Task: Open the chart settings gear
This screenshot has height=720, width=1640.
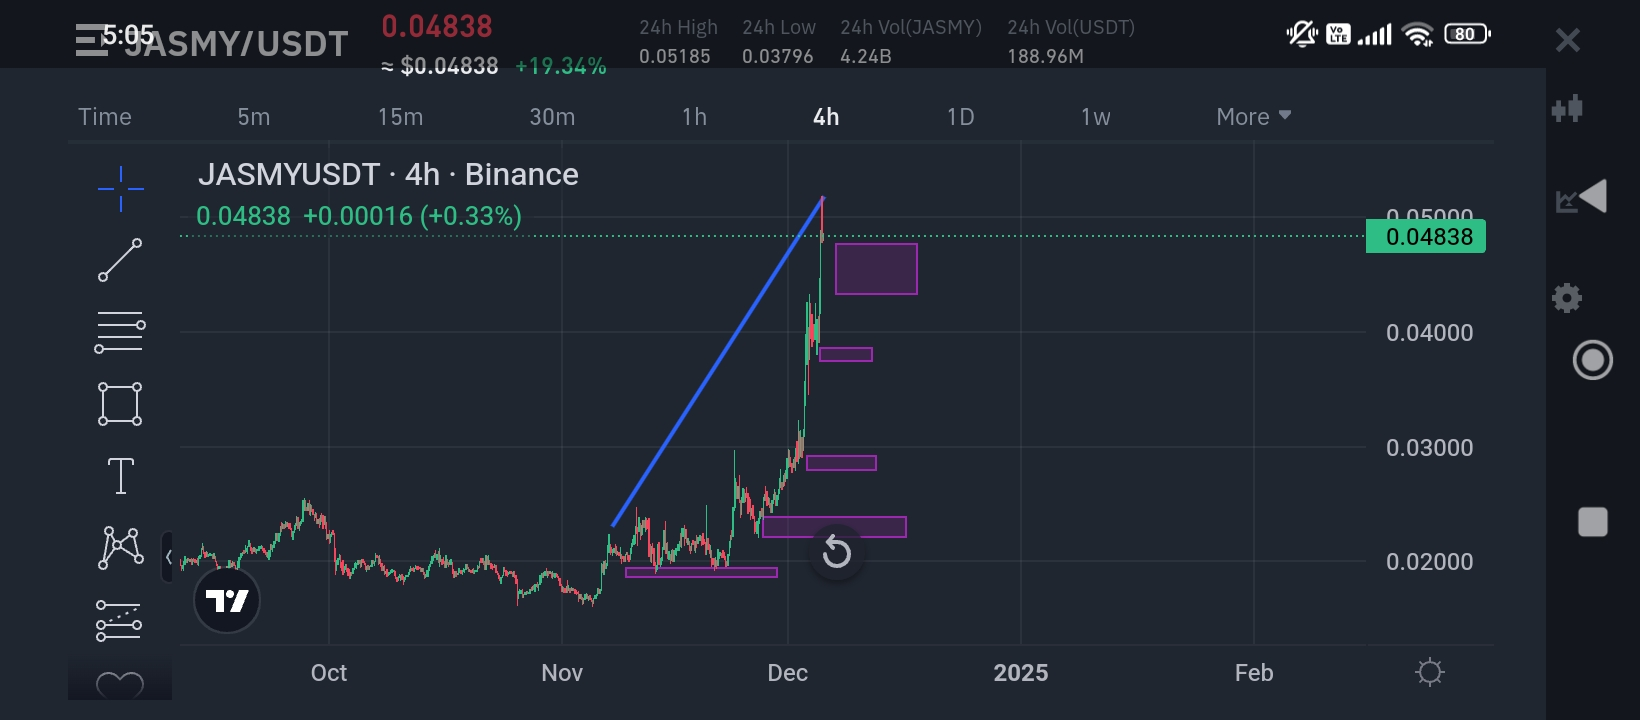Action: [x=1567, y=297]
